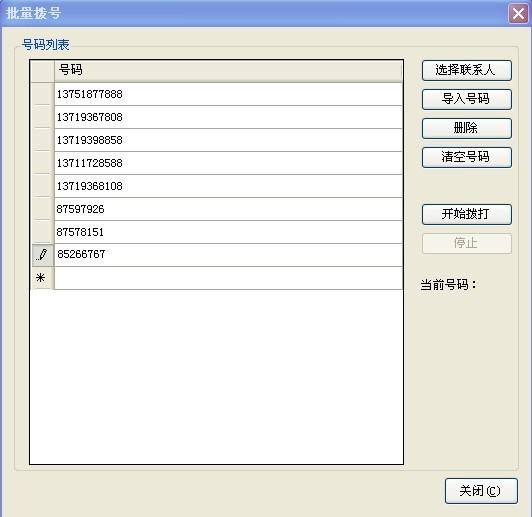Select the number 87578151 cell
This screenshot has width=532, height=517.
tap(228, 232)
